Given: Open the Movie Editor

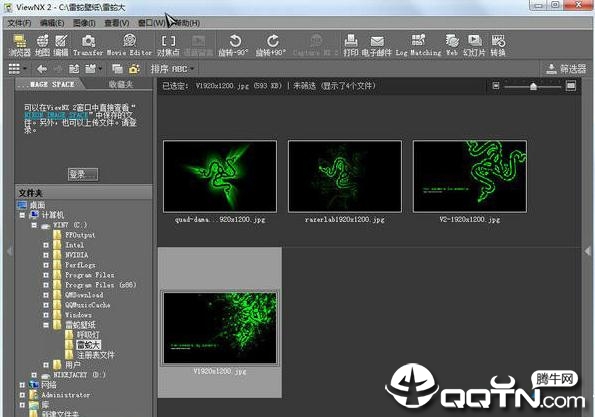Looking at the screenshot, I should [x=129, y=45].
